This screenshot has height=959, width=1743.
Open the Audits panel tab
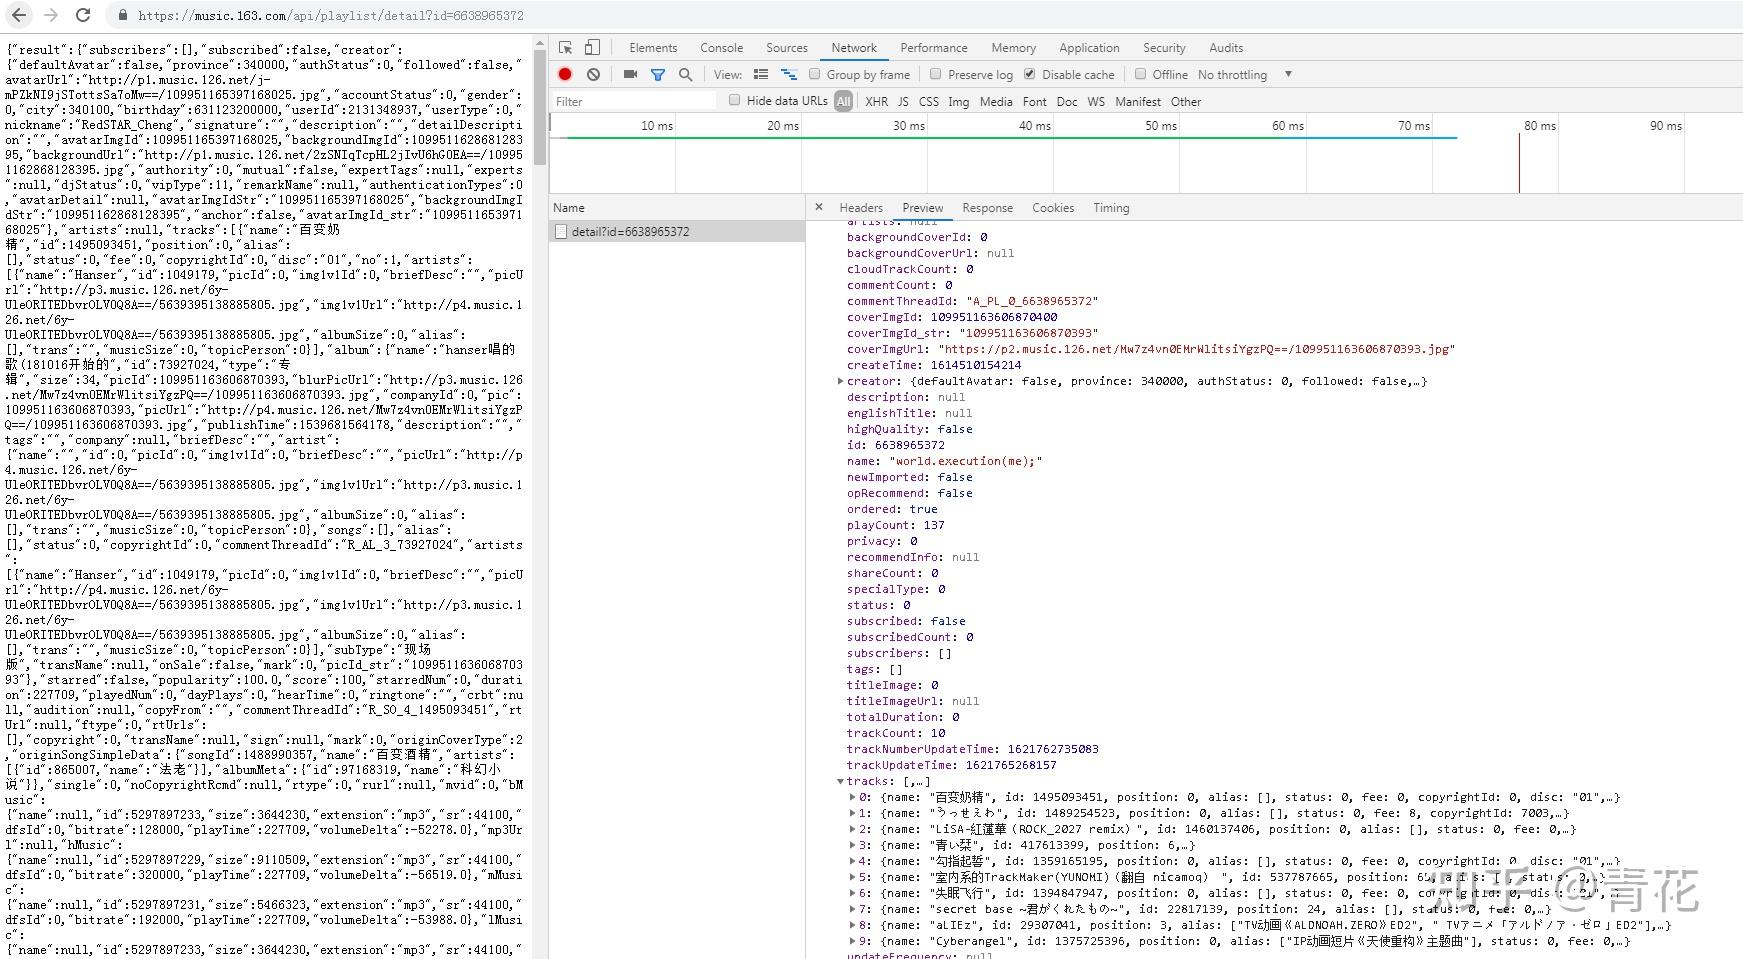click(x=1226, y=48)
